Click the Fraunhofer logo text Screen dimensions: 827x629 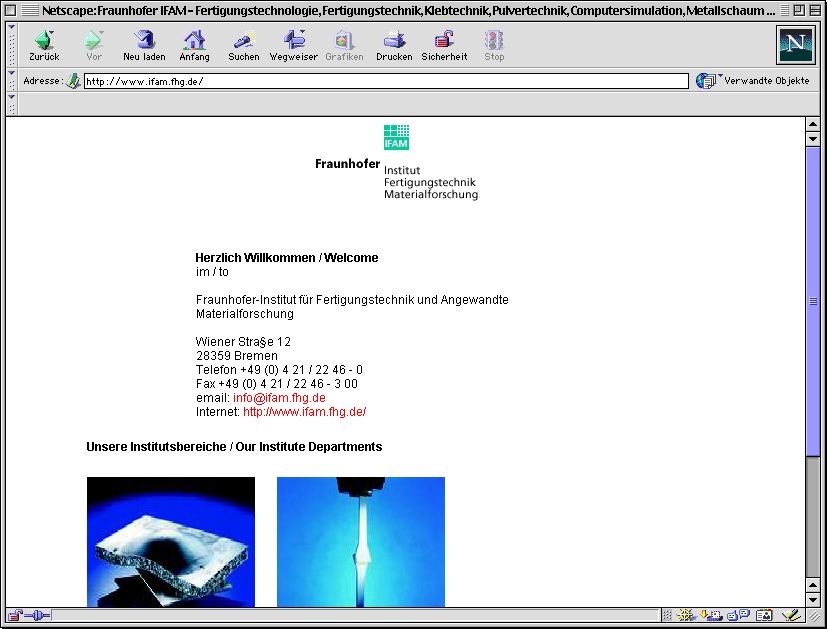348,163
